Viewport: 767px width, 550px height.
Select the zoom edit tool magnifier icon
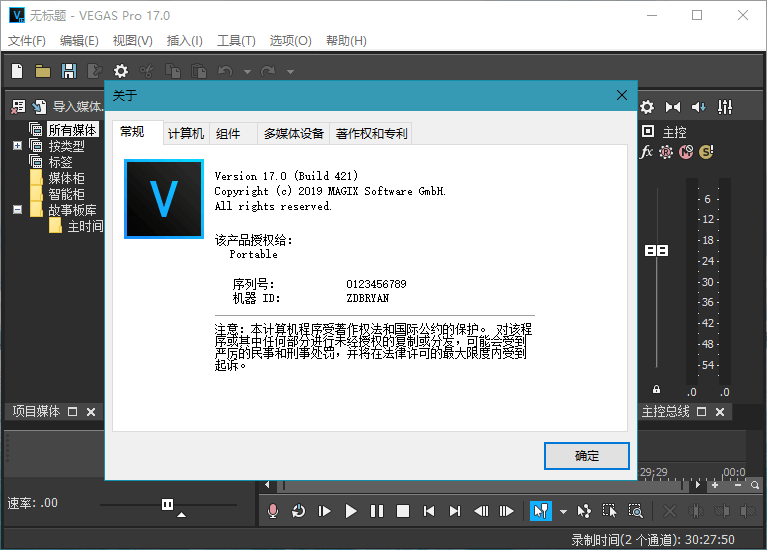coord(635,511)
